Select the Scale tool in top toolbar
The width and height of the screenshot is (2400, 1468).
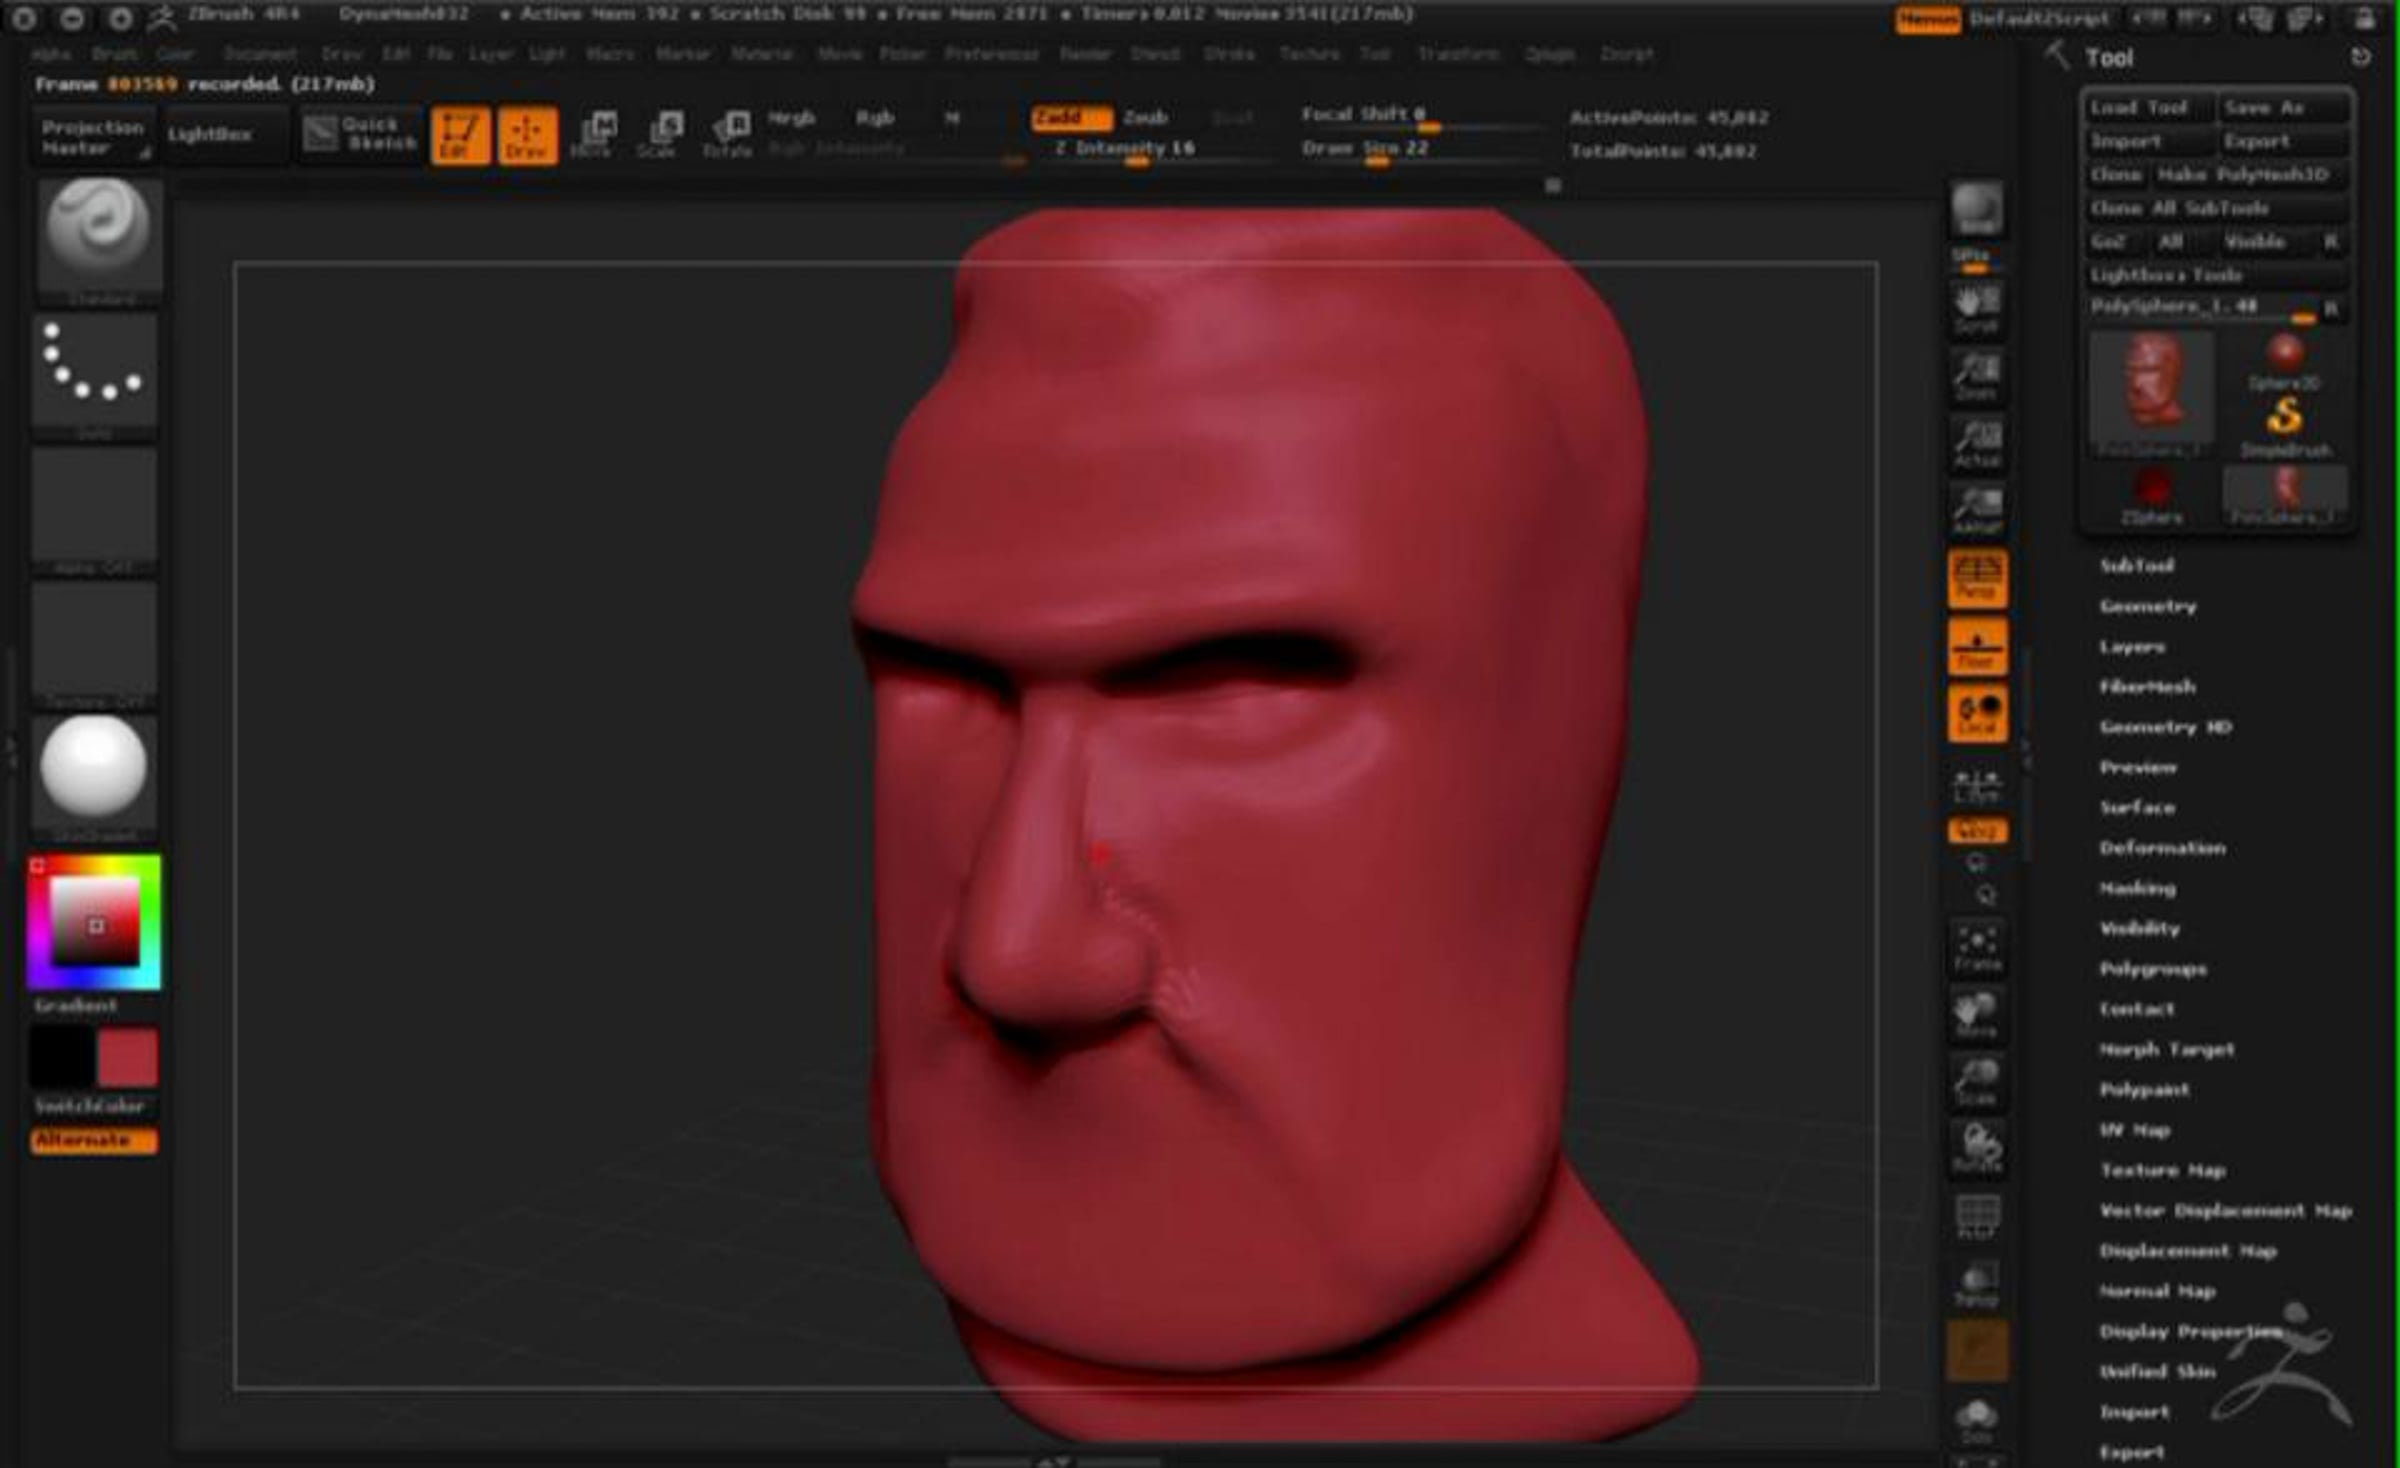point(661,134)
